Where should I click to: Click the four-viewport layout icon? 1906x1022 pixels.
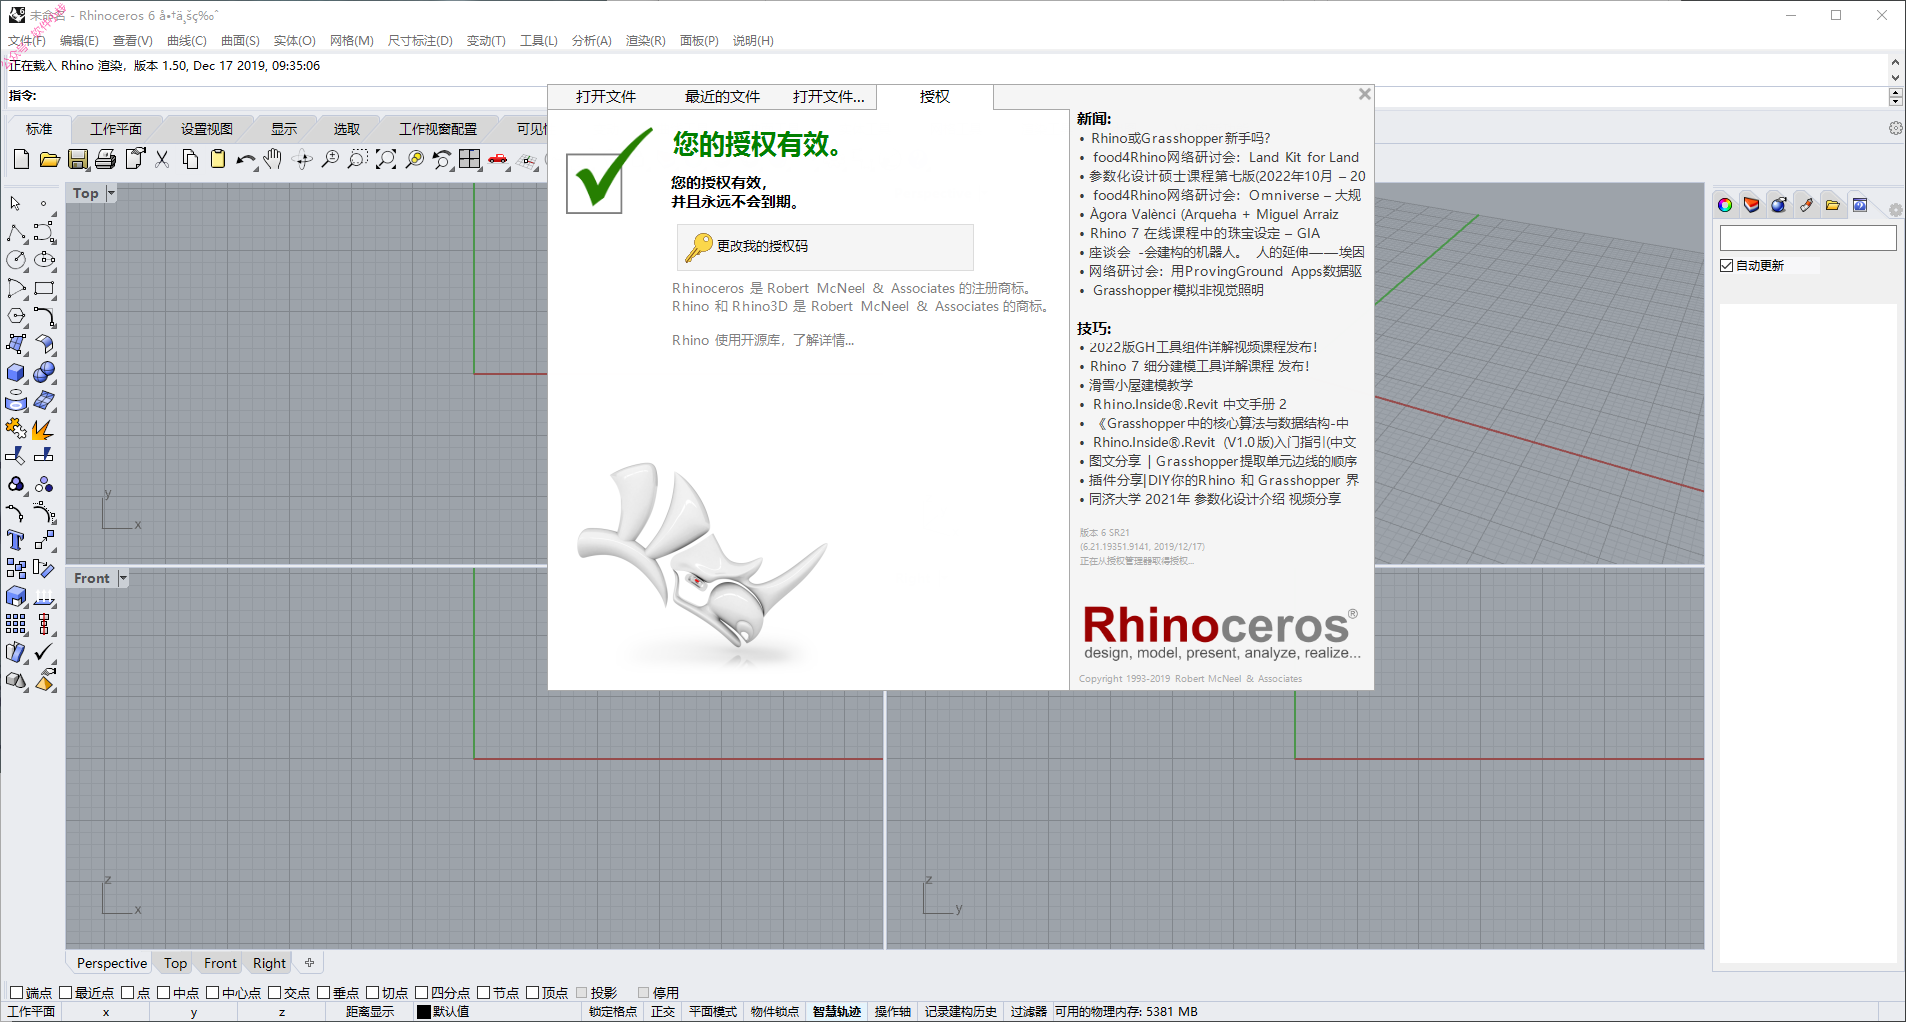click(470, 159)
